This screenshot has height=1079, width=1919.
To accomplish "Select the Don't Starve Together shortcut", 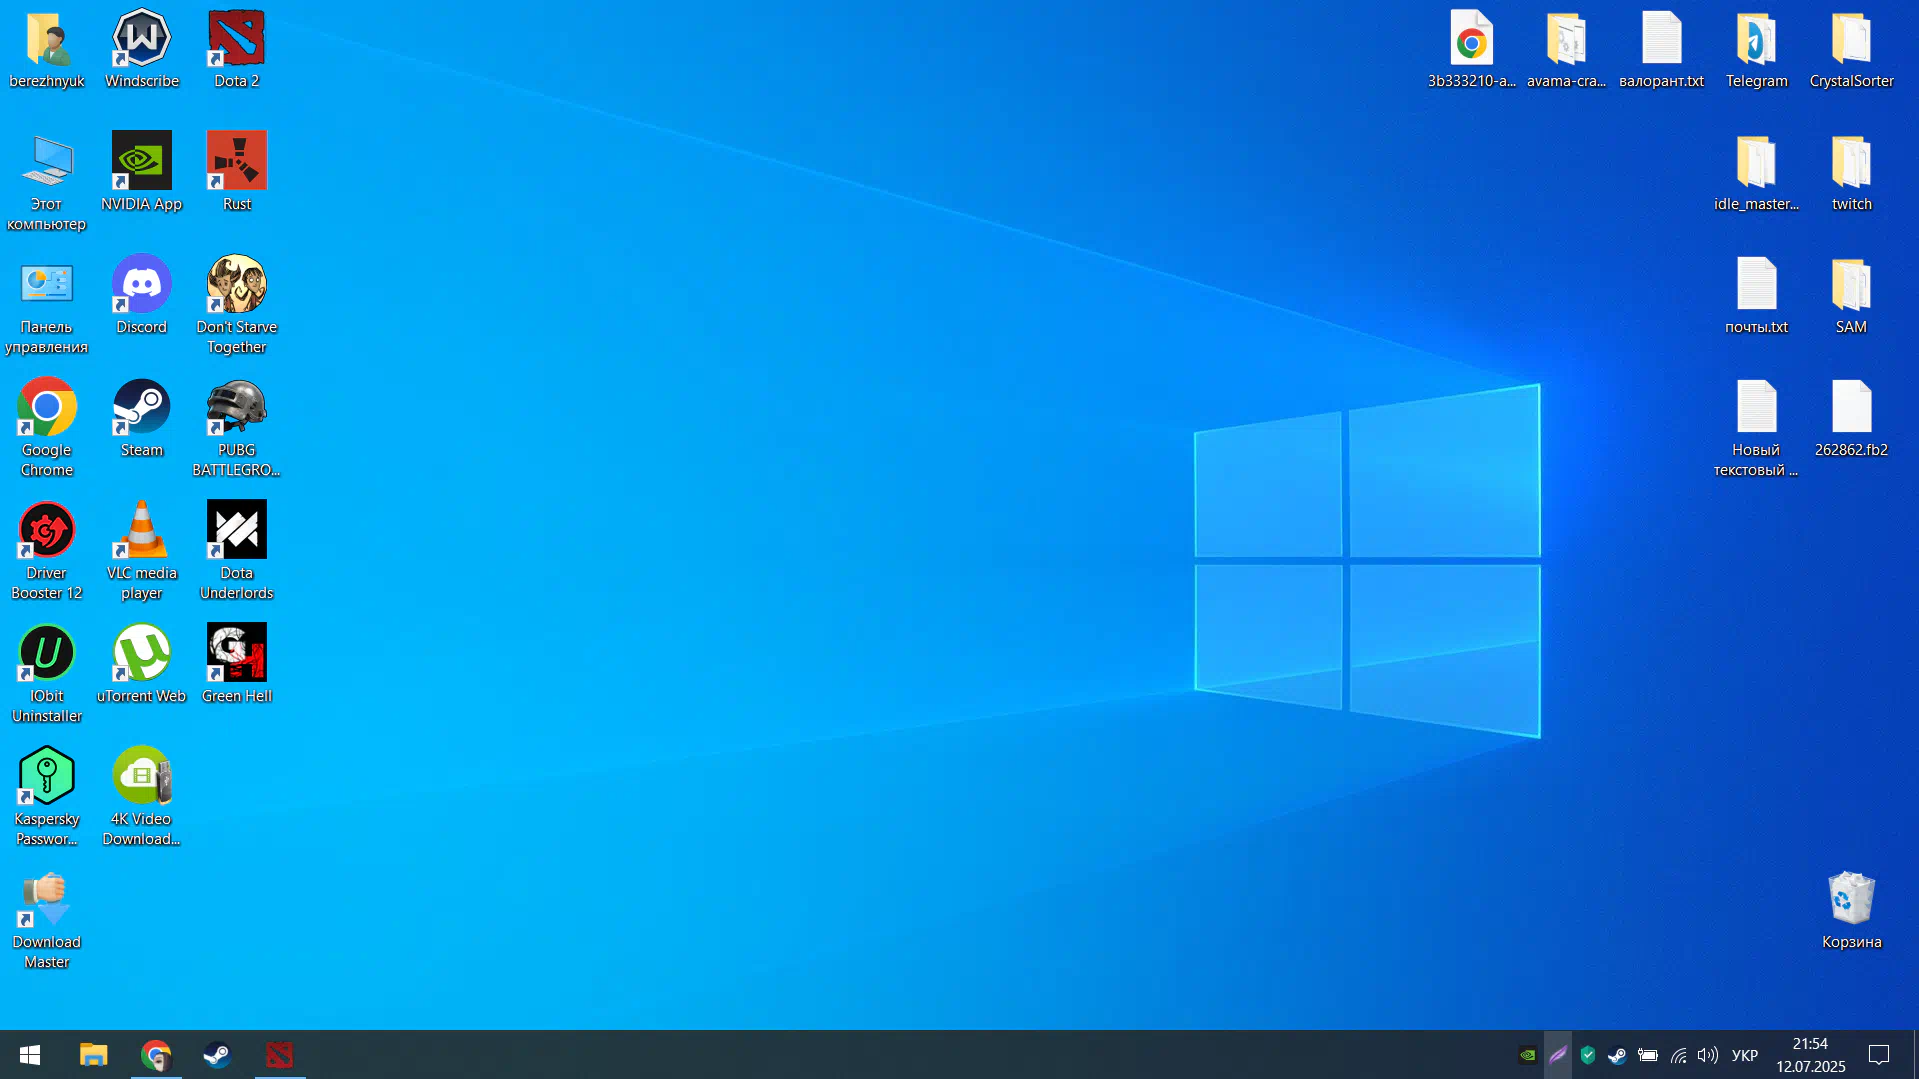I will click(236, 305).
